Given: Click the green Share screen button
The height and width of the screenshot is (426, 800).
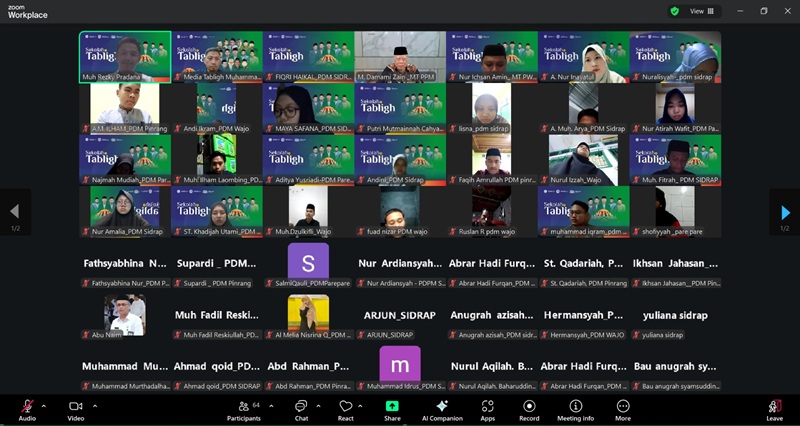Looking at the screenshot, I should click(392, 408).
